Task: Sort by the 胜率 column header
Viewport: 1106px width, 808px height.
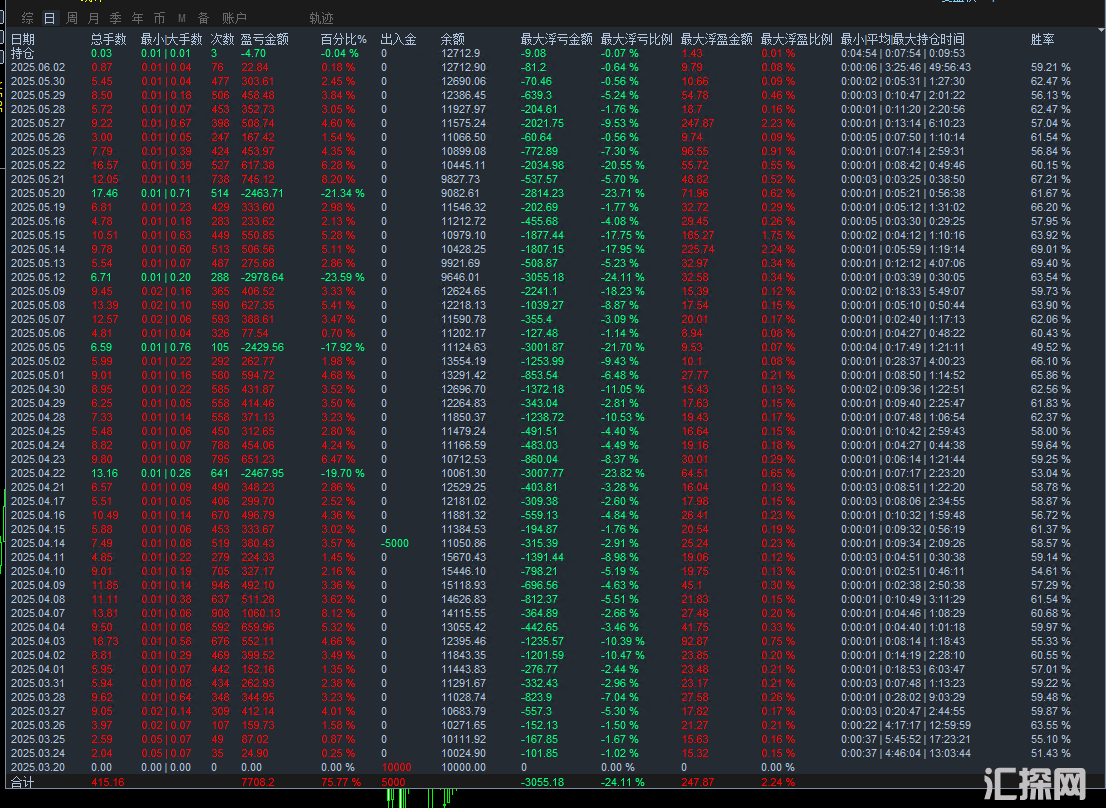Action: [1042, 39]
